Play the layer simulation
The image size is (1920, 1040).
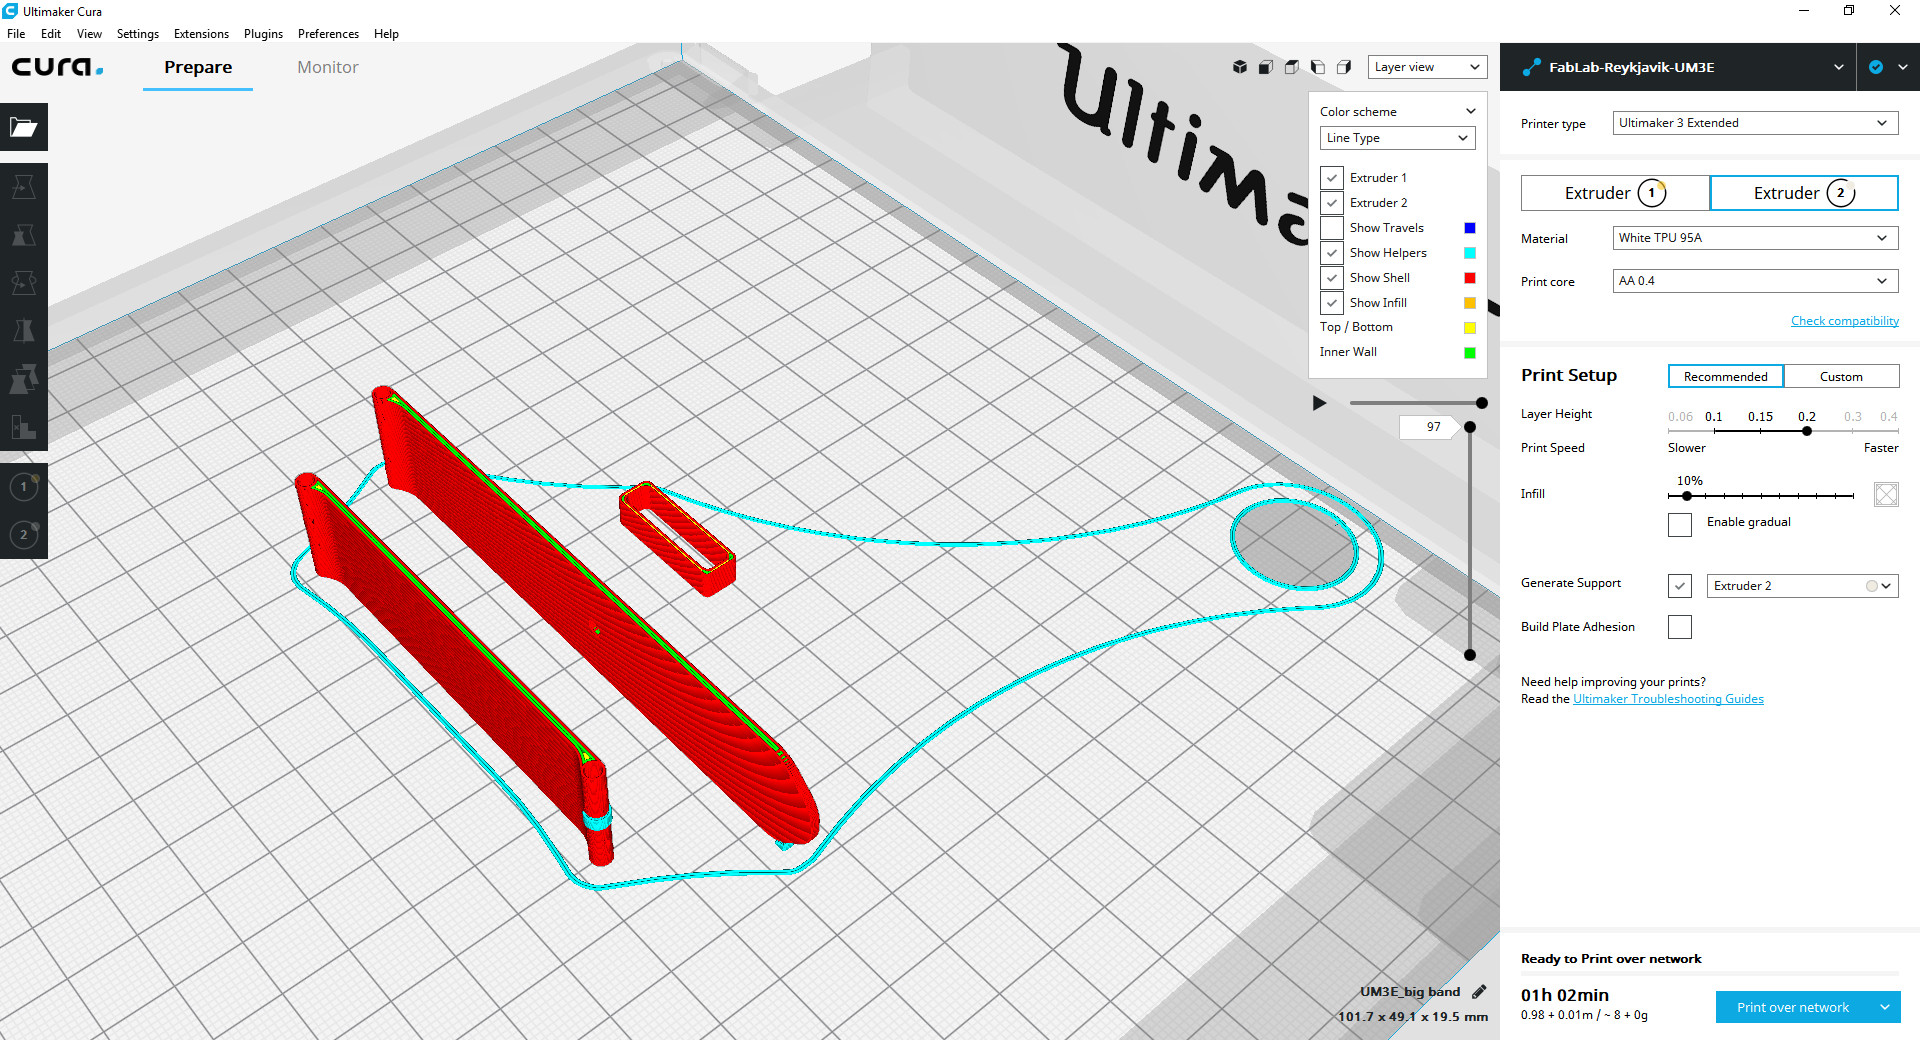pyautogui.click(x=1319, y=403)
